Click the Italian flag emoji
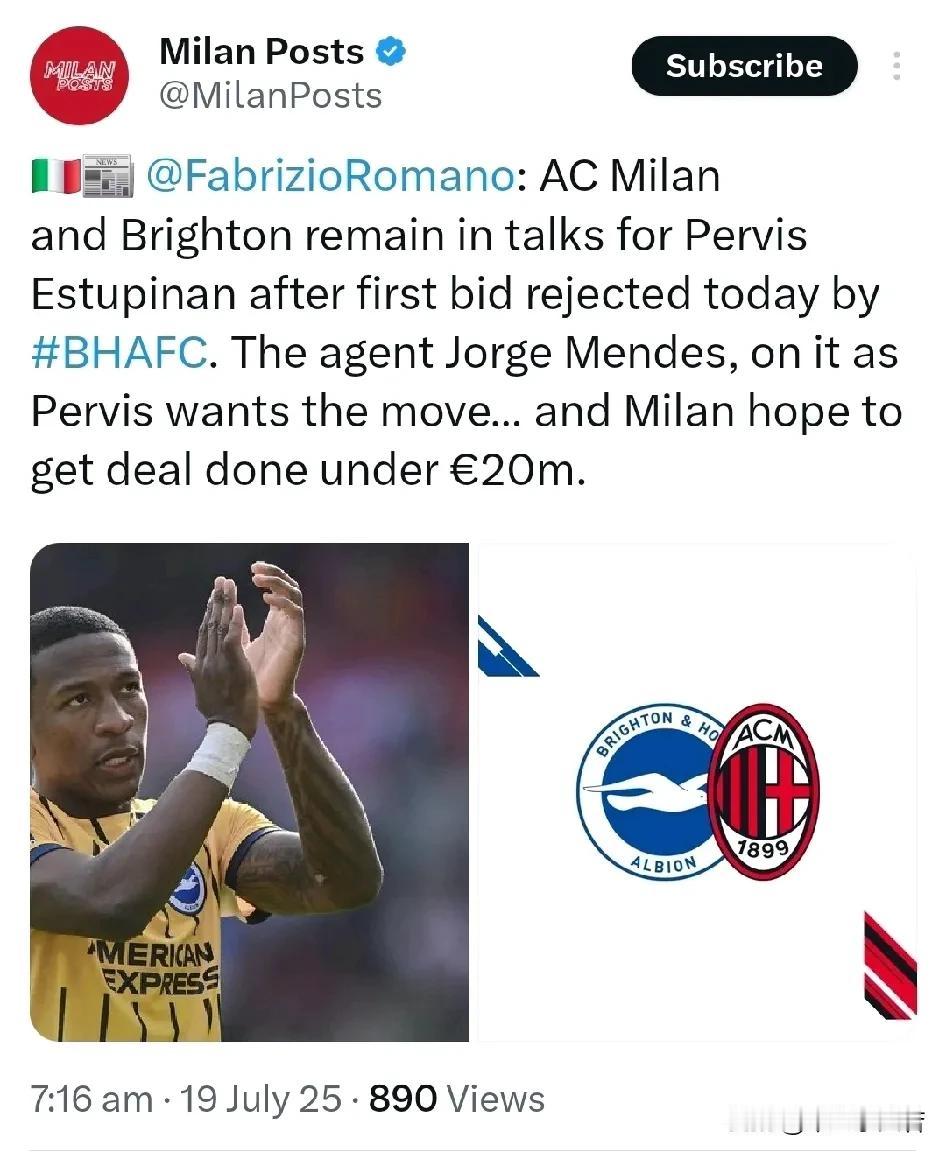Screen dimensions: 946x1154 point(56,177)
